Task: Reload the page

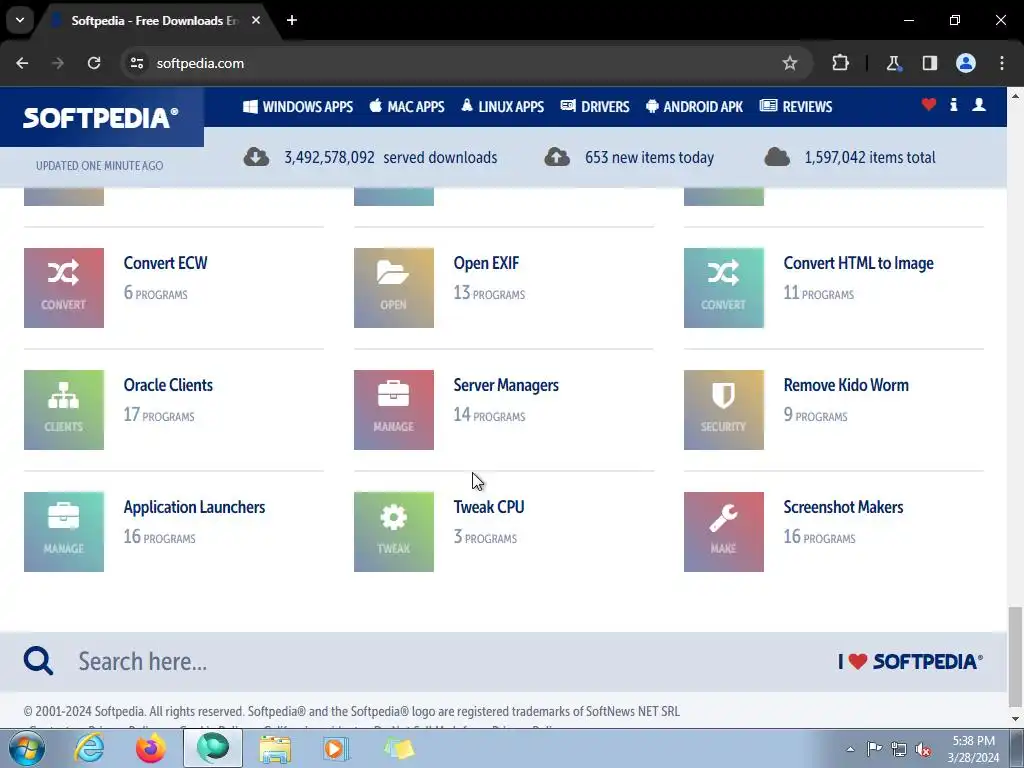Action: 94,63
